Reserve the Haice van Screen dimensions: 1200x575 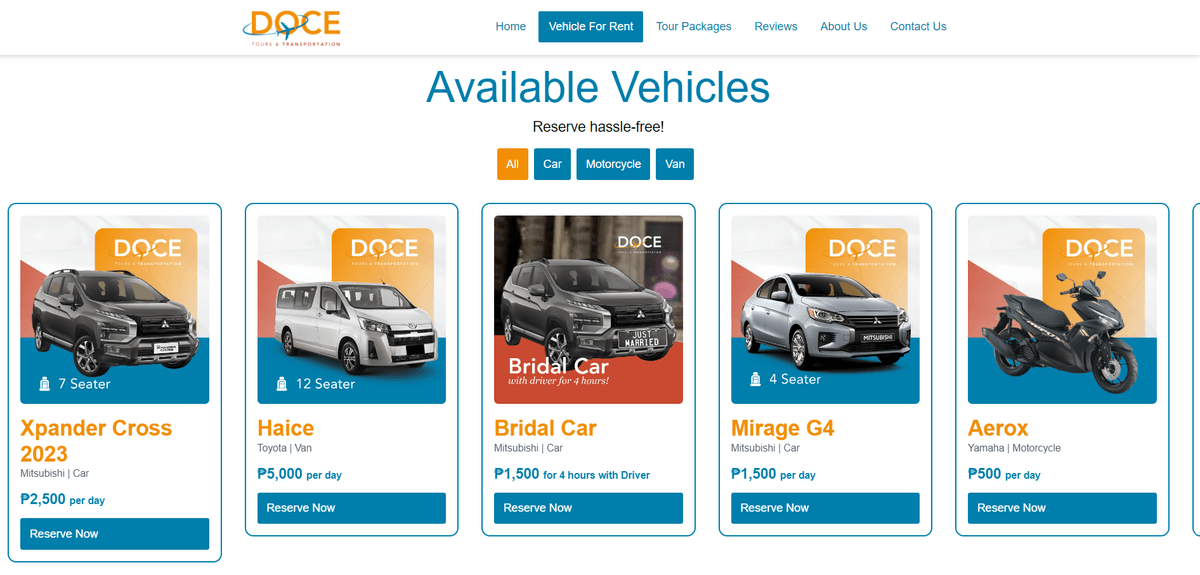point(352,508)
